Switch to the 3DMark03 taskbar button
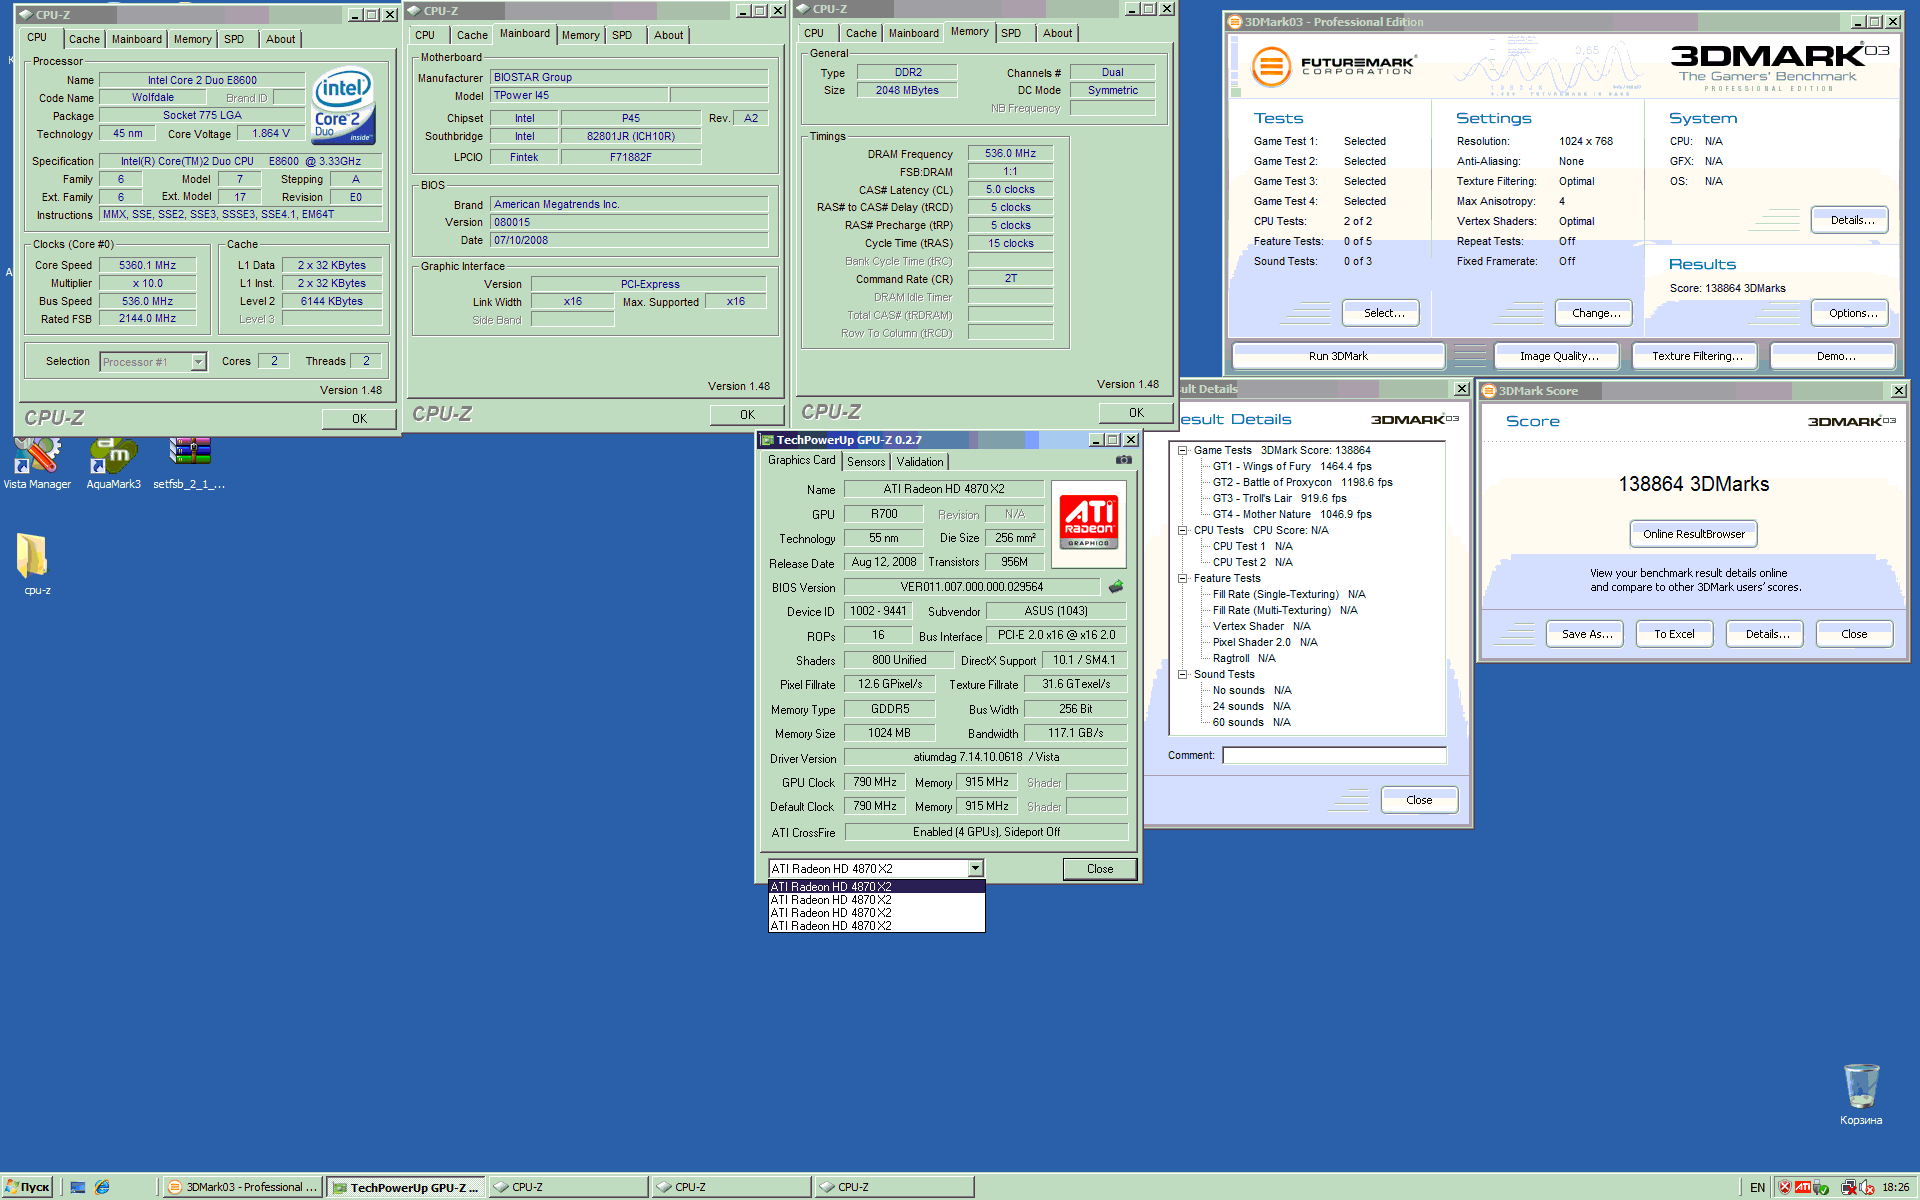 [x=243, y=1187]
